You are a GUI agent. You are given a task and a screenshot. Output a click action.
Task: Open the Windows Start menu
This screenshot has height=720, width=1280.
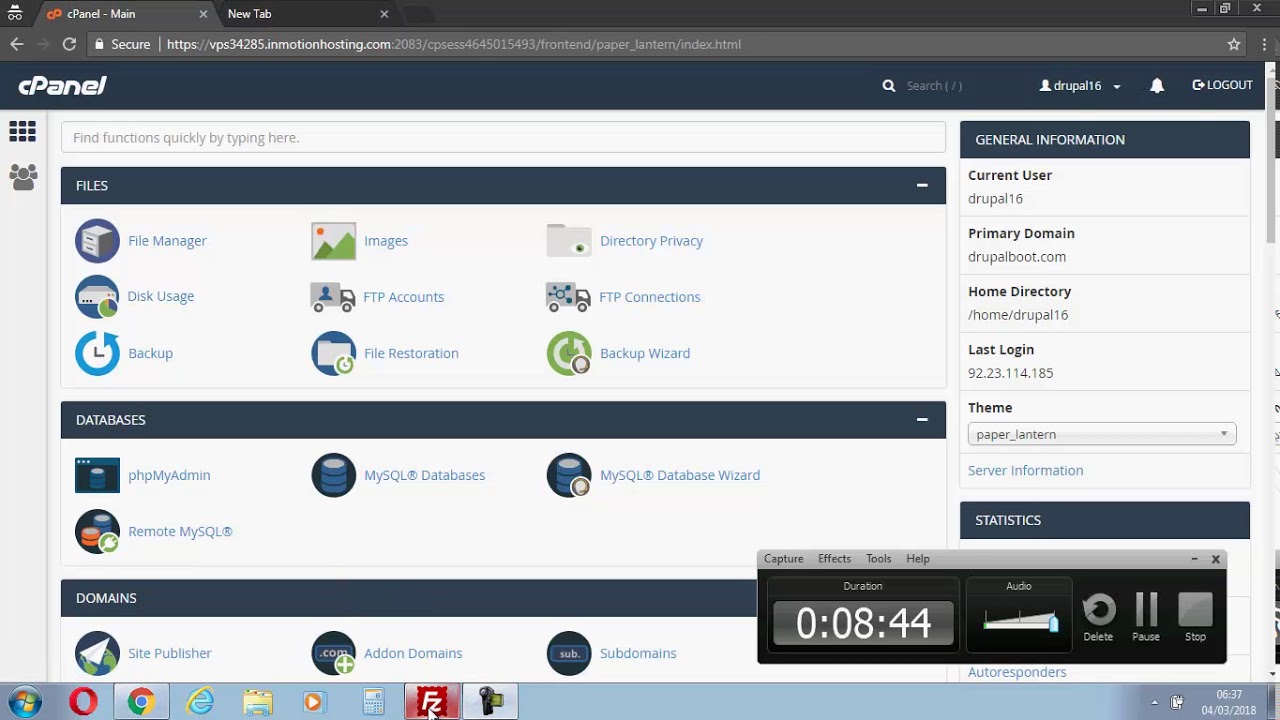(24, 702)
